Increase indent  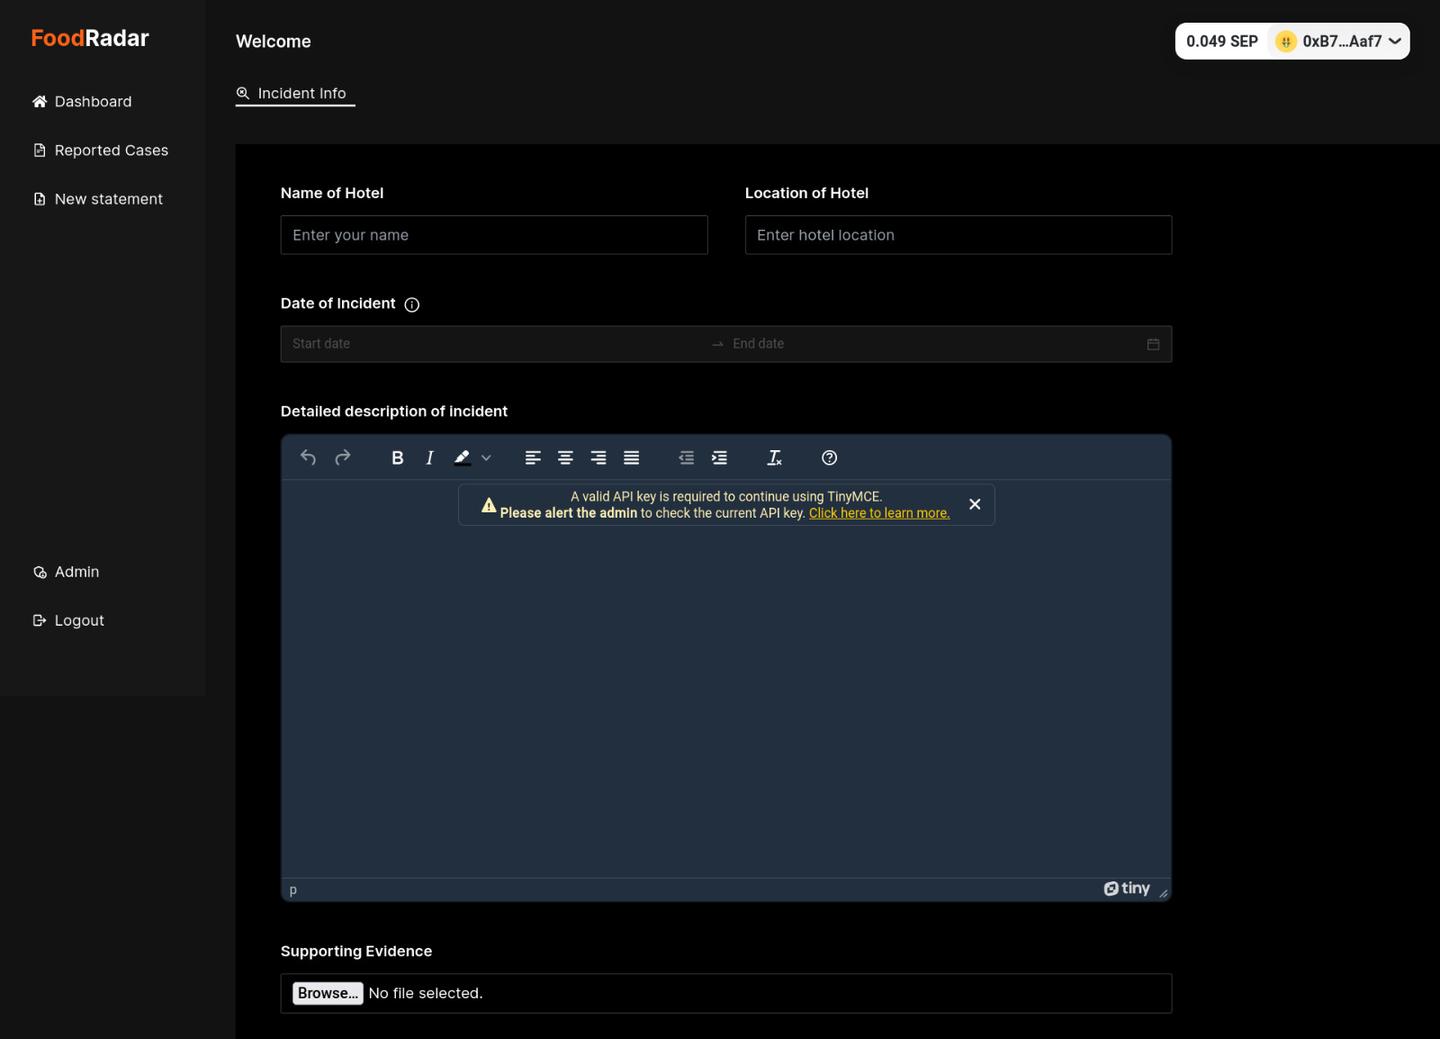pos(719,457)
